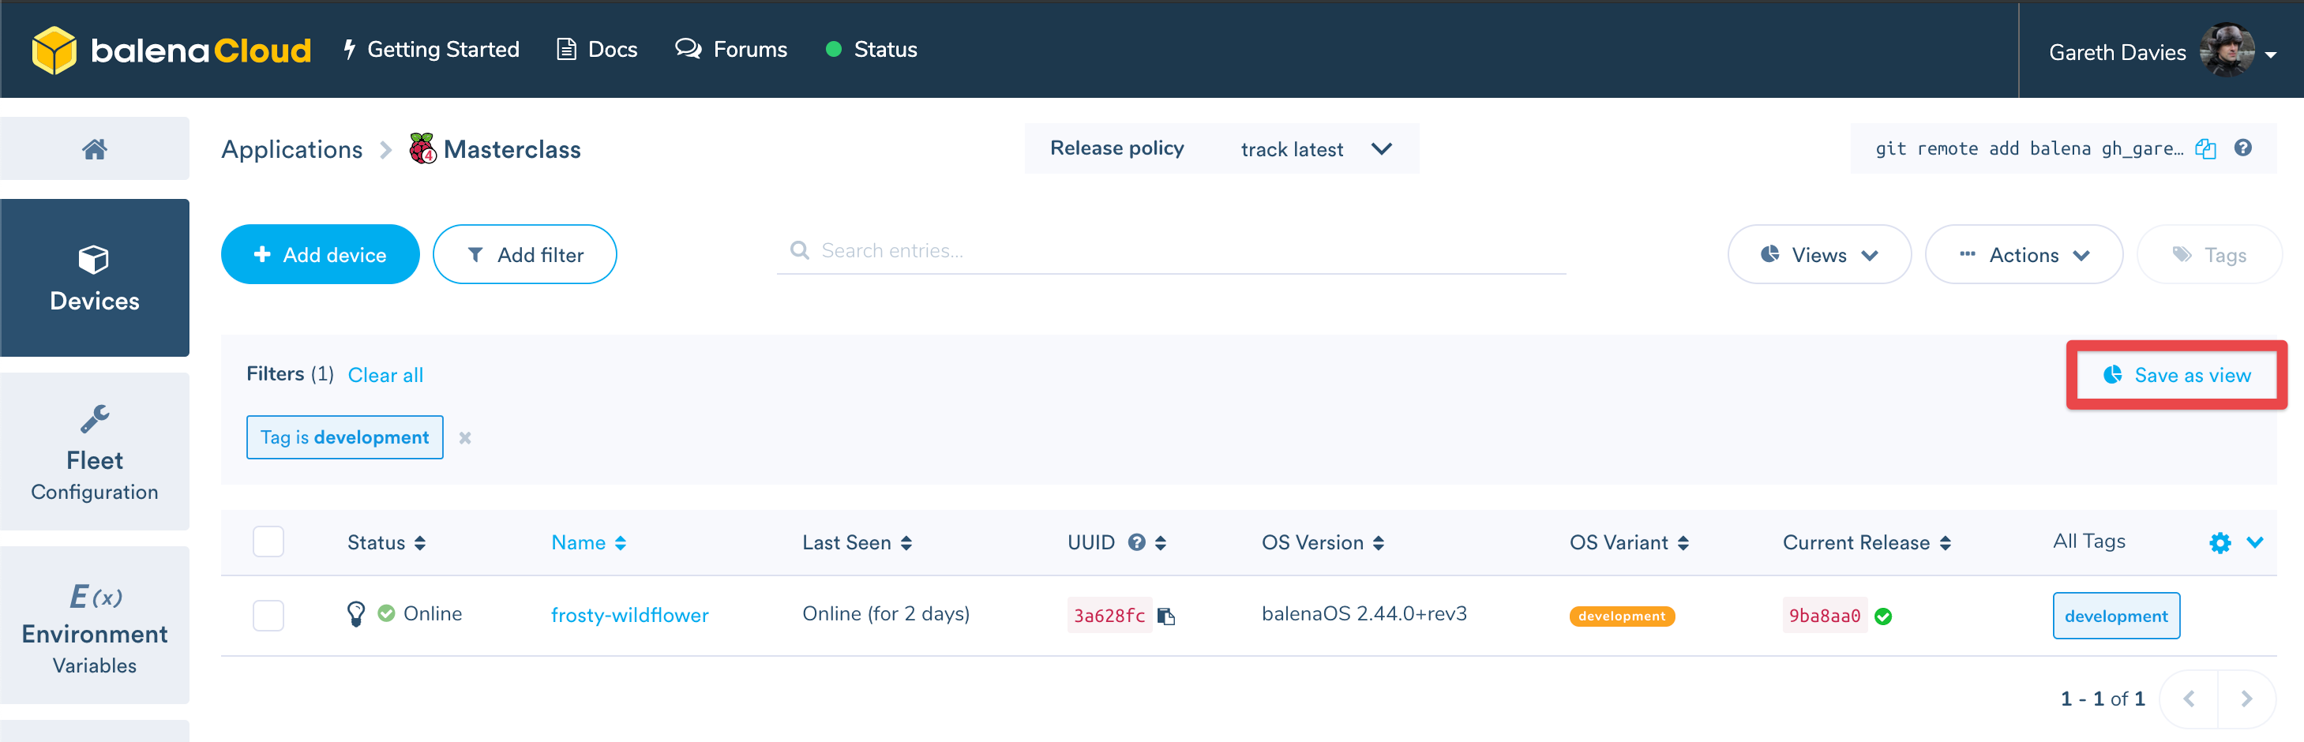Viewport: 2304px width, 742px height.
Task: Sort devices by Status column
Action: tap(386, 542)
